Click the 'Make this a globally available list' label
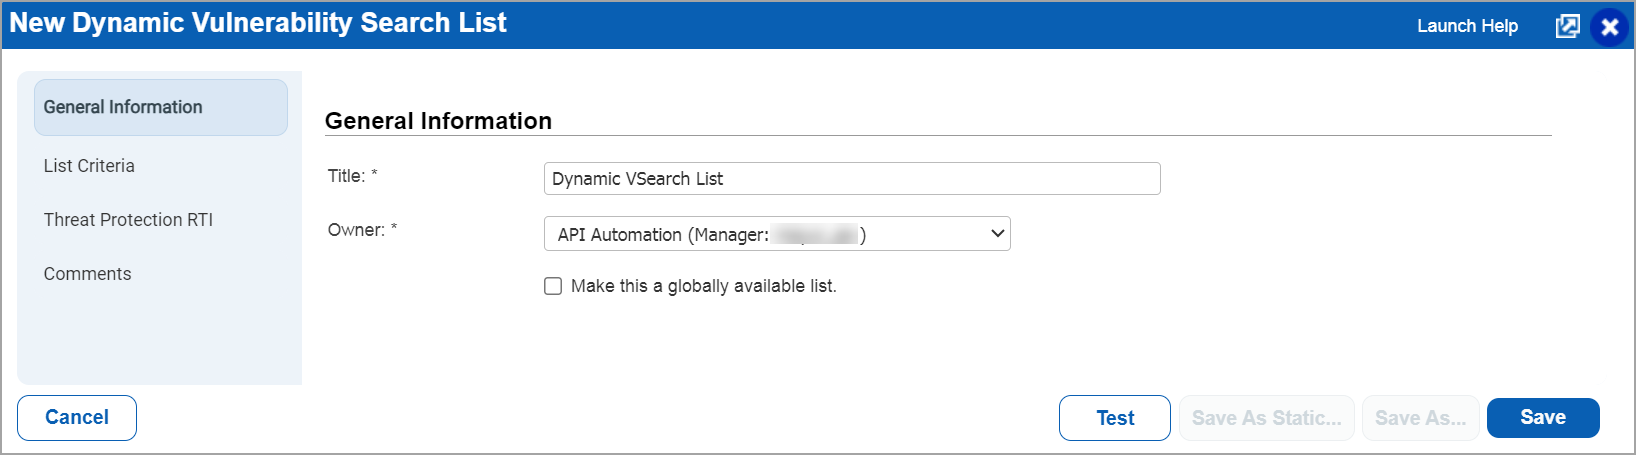The width and height of the screenshot is (1636, 455). tap(703, 286)
